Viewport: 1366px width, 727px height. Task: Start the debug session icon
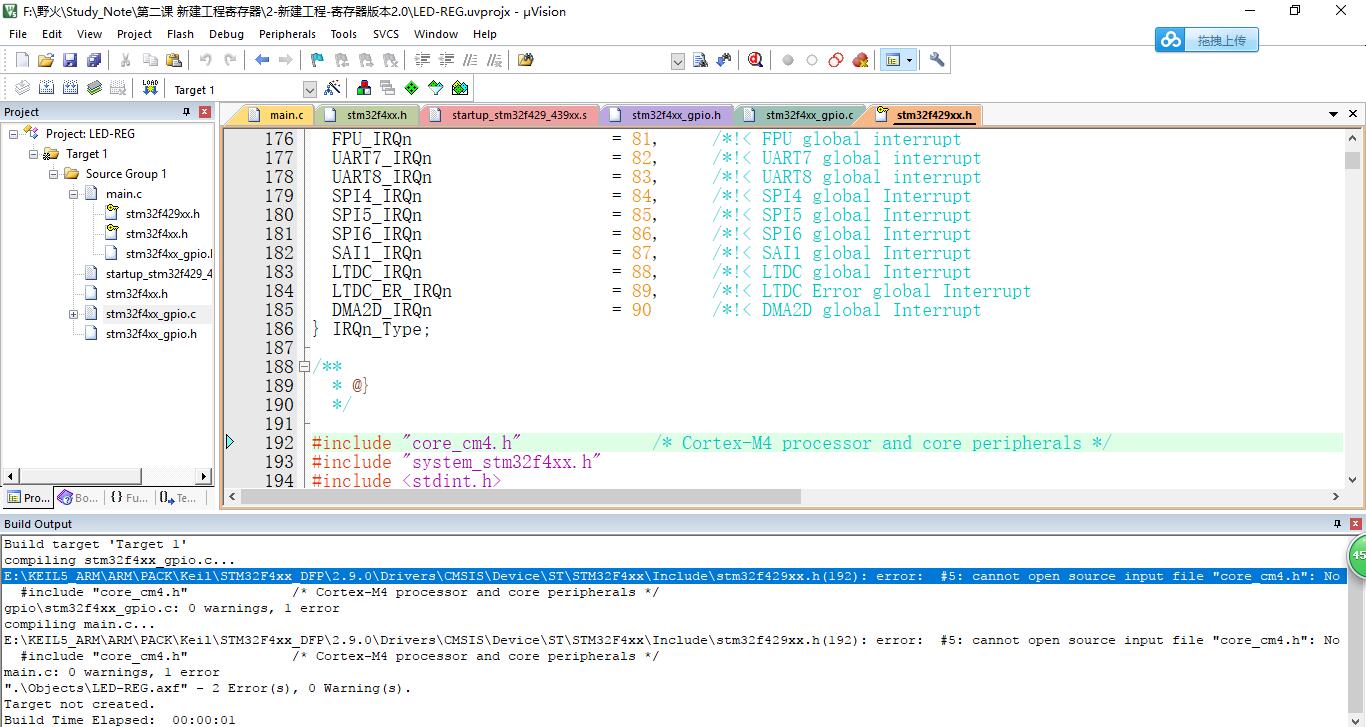coord(755,60)
